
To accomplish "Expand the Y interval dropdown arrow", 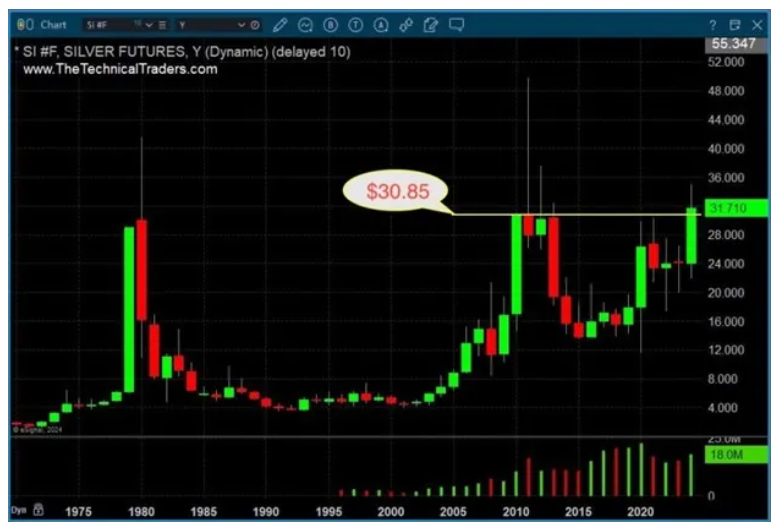I will pos(241,23).
